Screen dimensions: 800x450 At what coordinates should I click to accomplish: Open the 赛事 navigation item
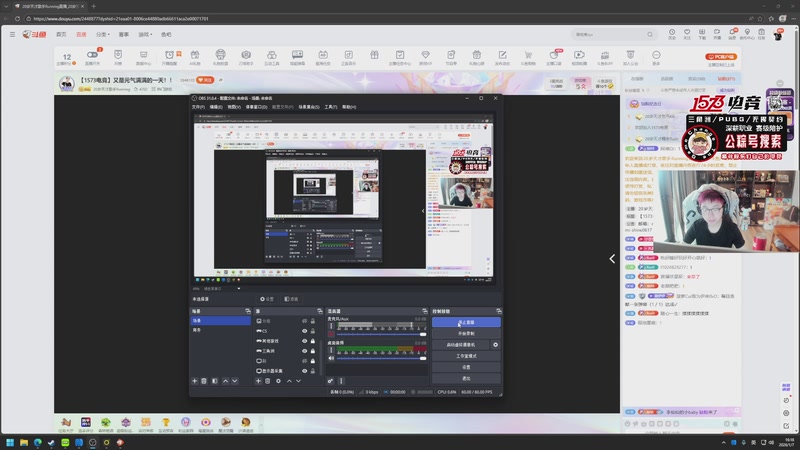click(124, 35)
